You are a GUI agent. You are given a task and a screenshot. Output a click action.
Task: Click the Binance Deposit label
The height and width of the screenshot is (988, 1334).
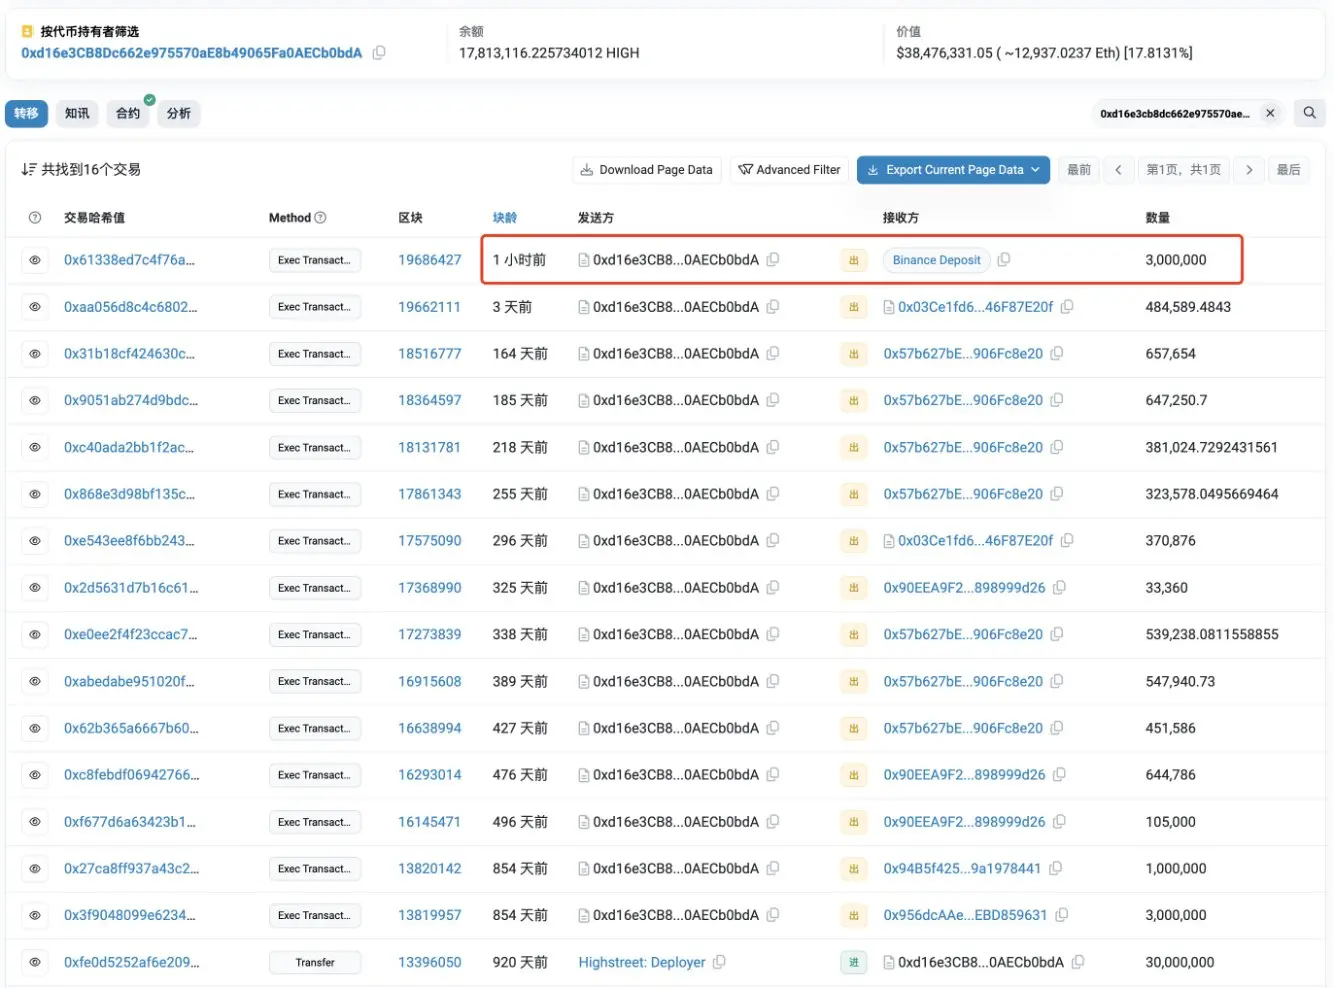(x=936, y=260)
